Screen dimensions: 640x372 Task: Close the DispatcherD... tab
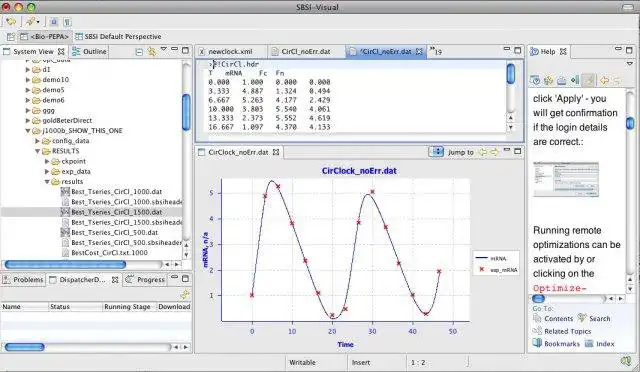pos(115,280)
